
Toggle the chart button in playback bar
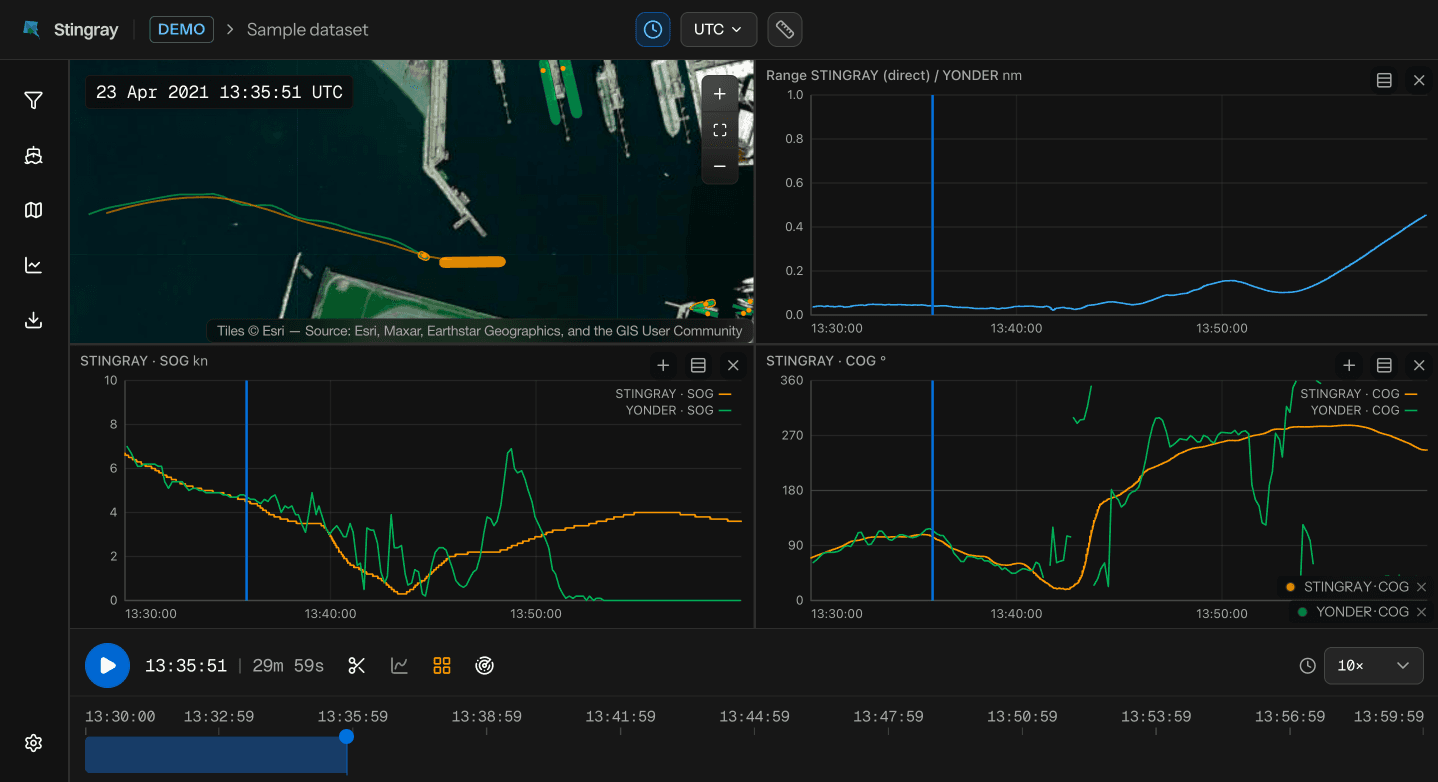[399, 666]
